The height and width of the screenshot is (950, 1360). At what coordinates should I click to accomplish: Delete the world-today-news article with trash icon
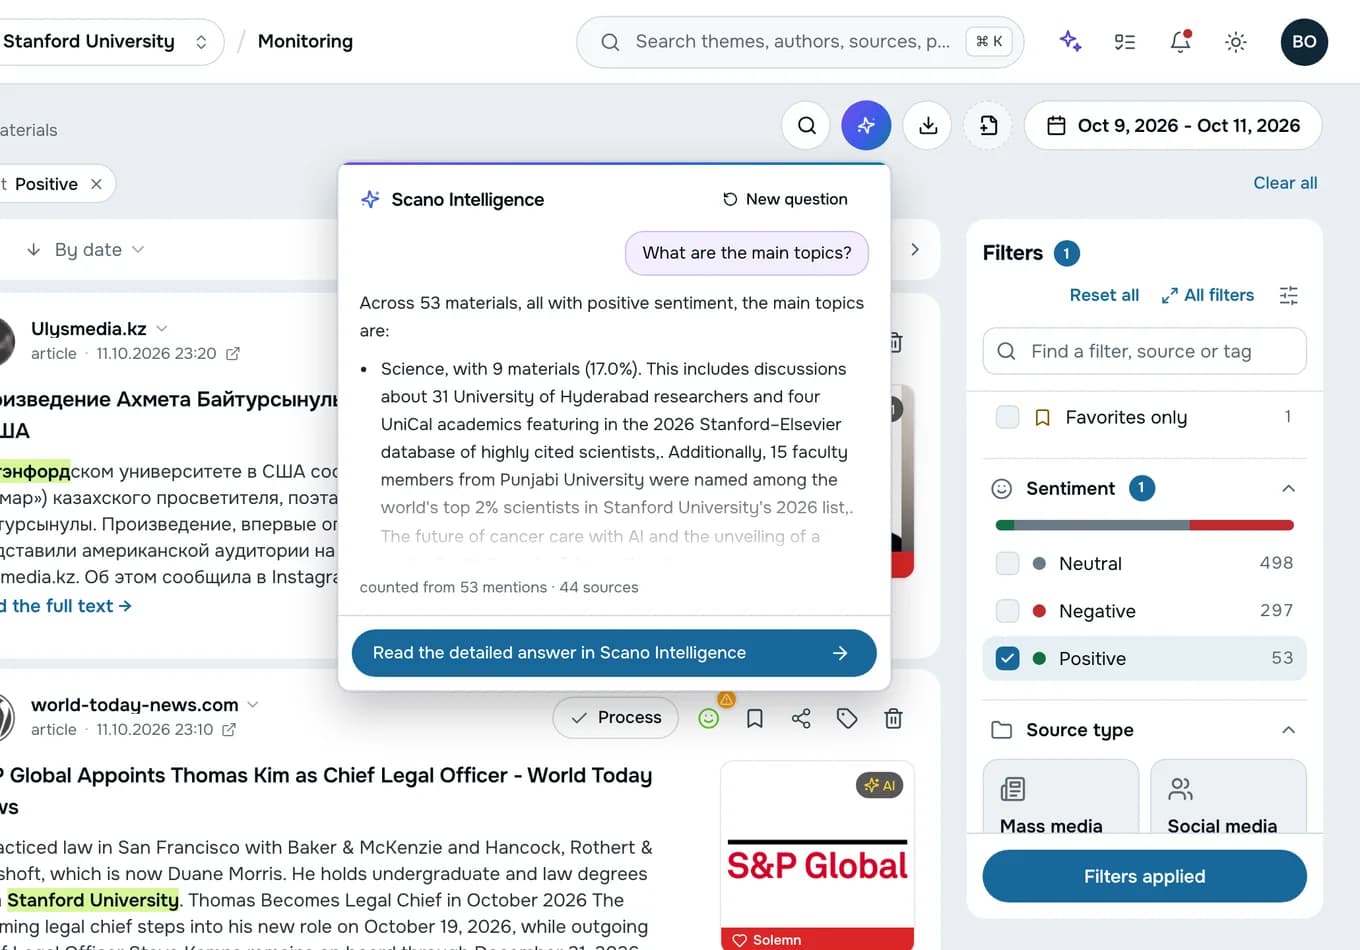894,718
